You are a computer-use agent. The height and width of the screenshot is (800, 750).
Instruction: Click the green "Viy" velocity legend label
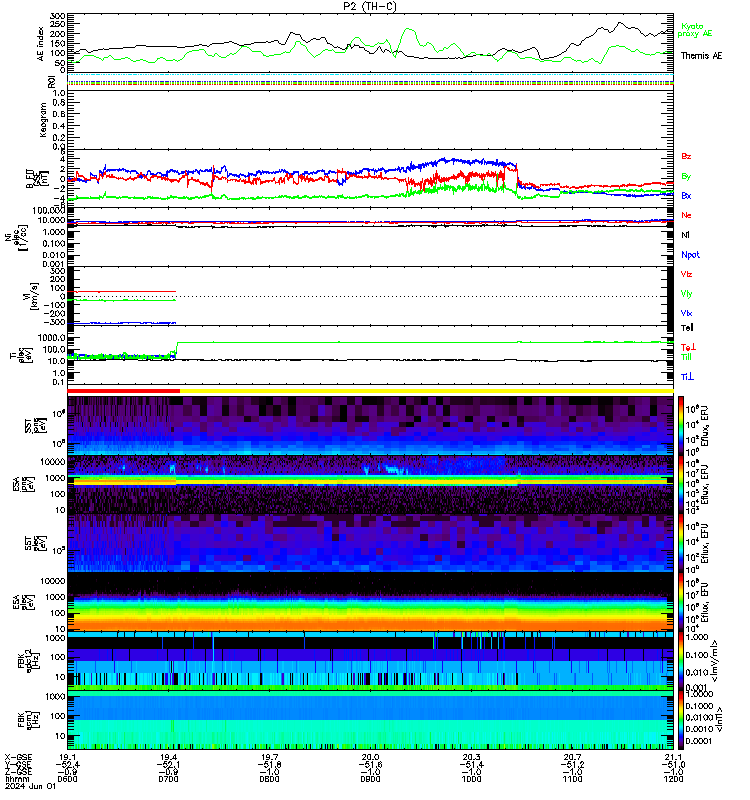coord(686,294)
